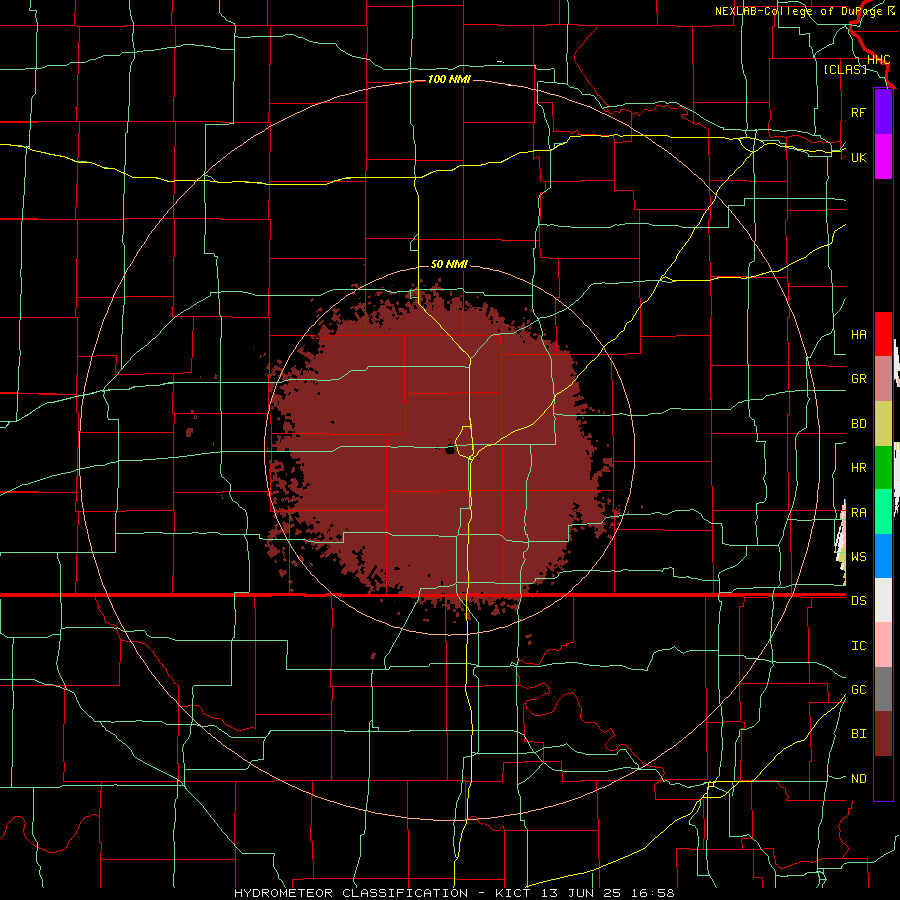The width and height of the screenshot is (900, 900).
Task: Click the KICT radar site identifier
Action: (514, 893)
